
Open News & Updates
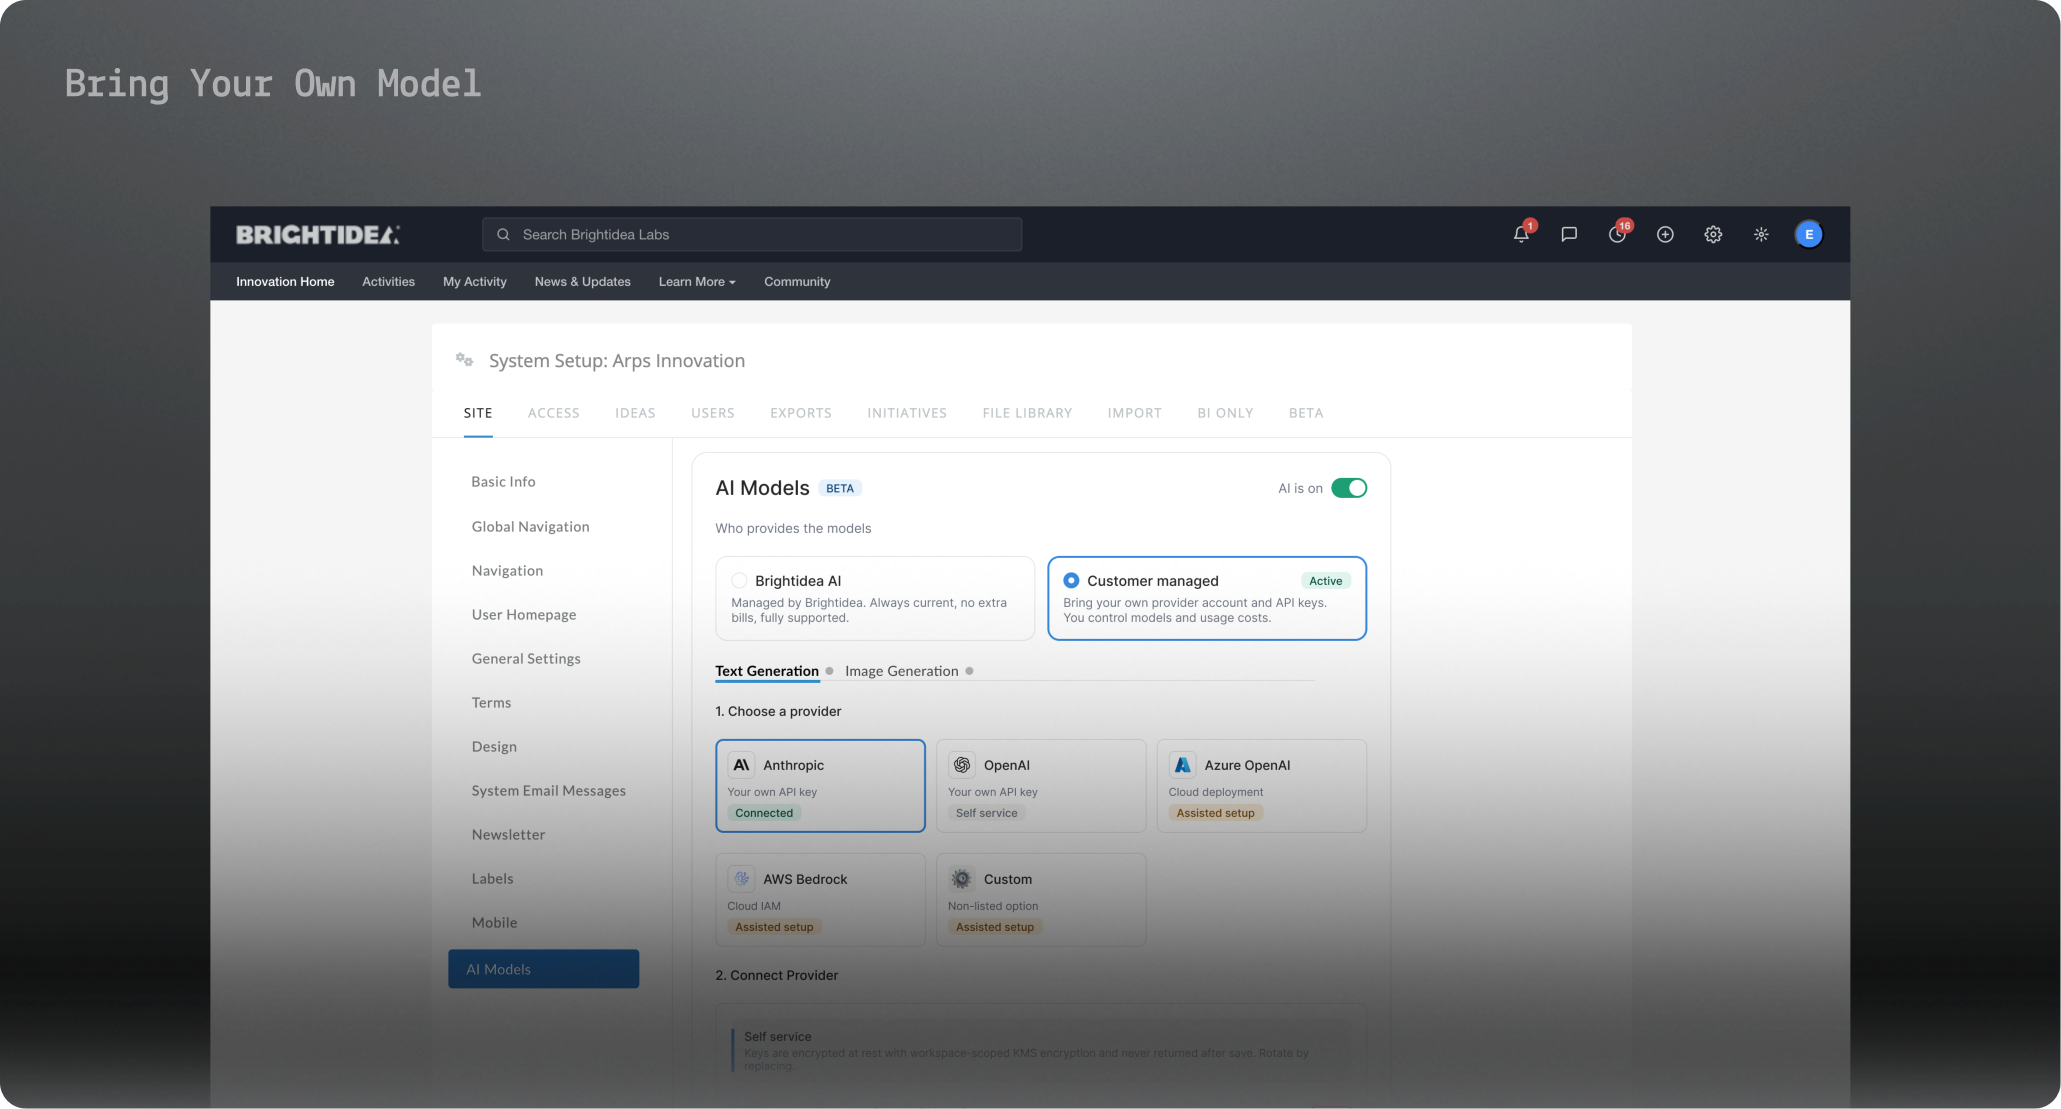(583, 282)
